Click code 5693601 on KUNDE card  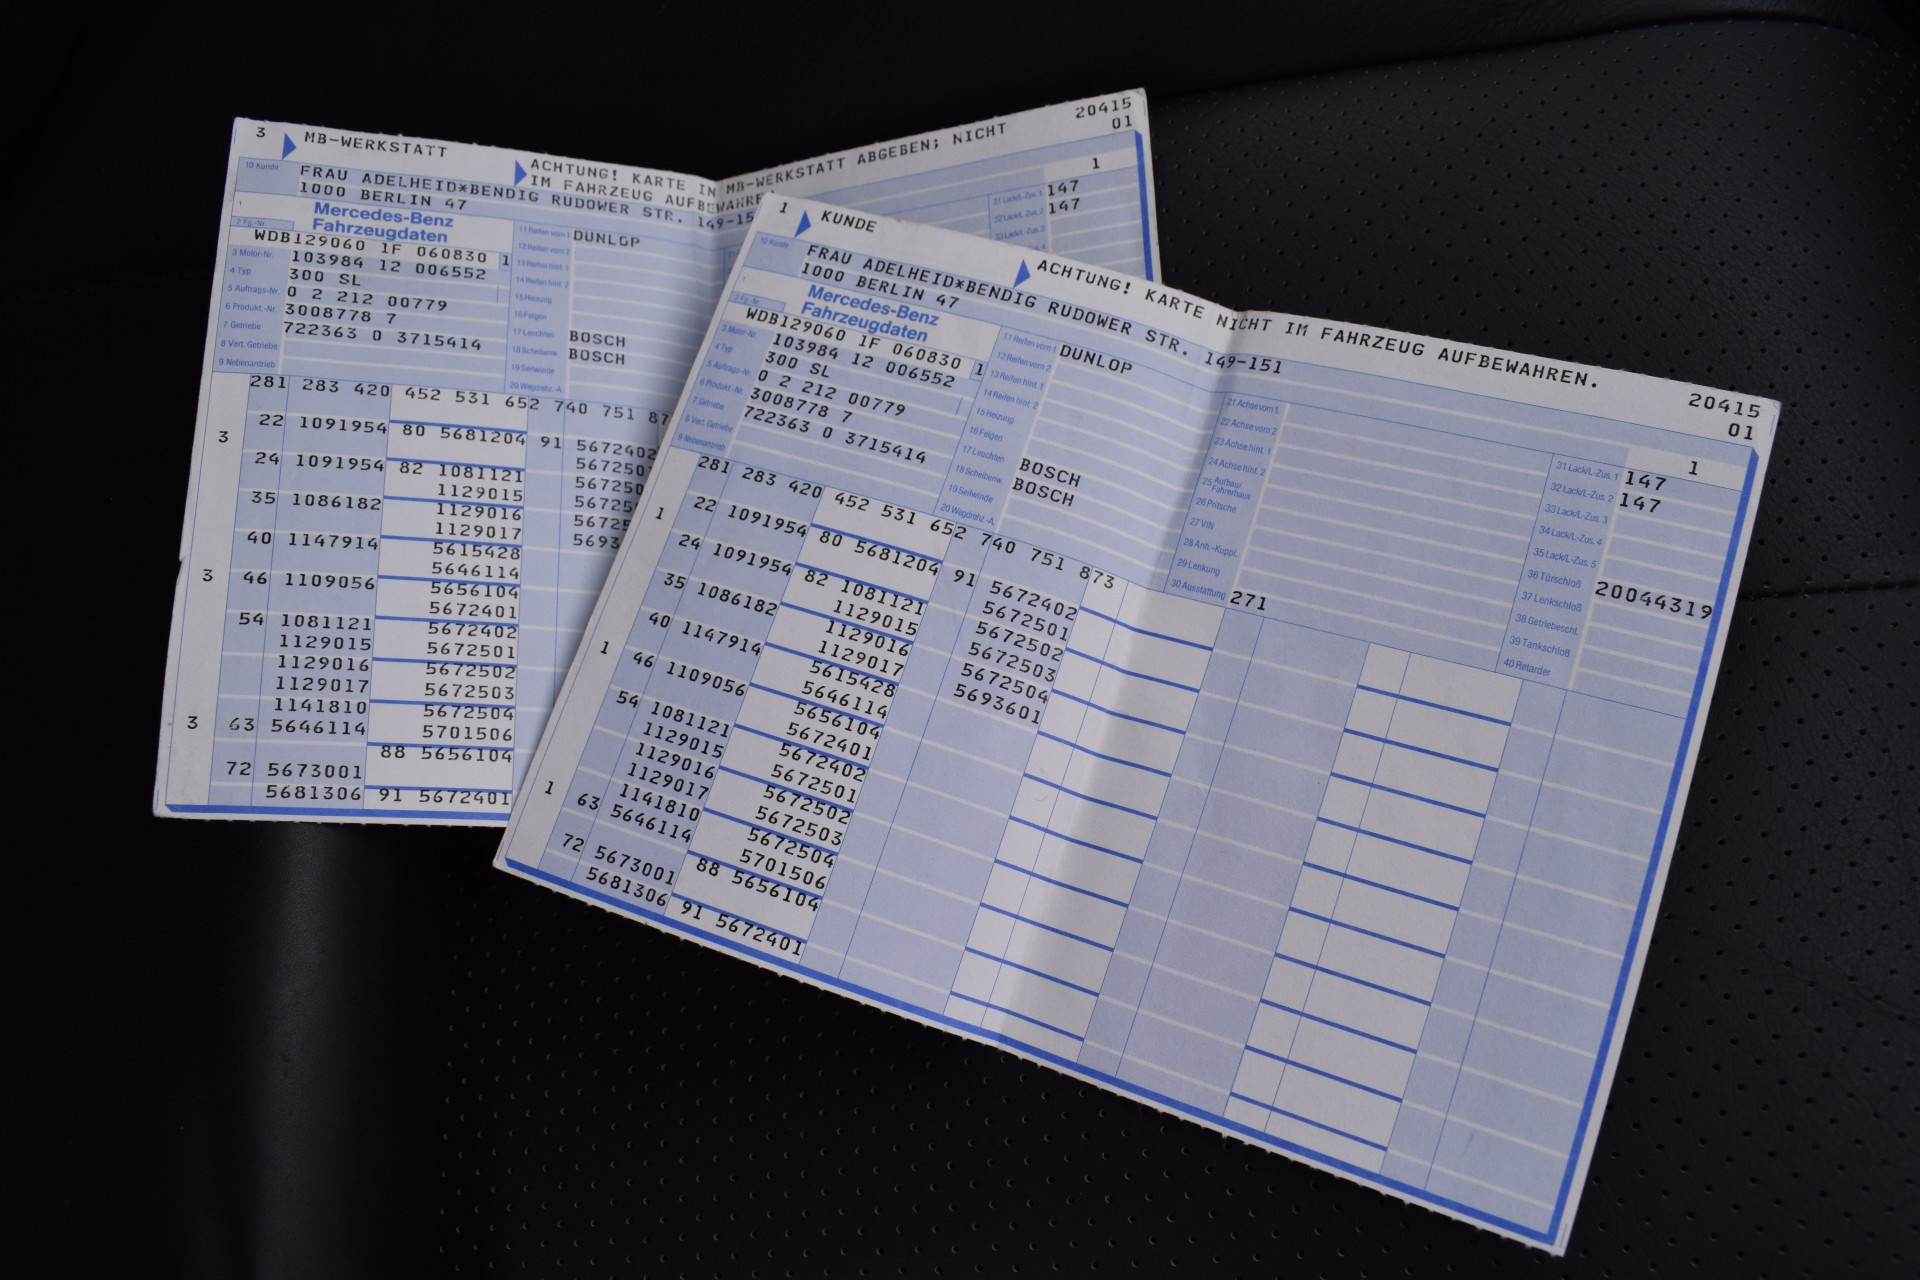pos(996,704)
